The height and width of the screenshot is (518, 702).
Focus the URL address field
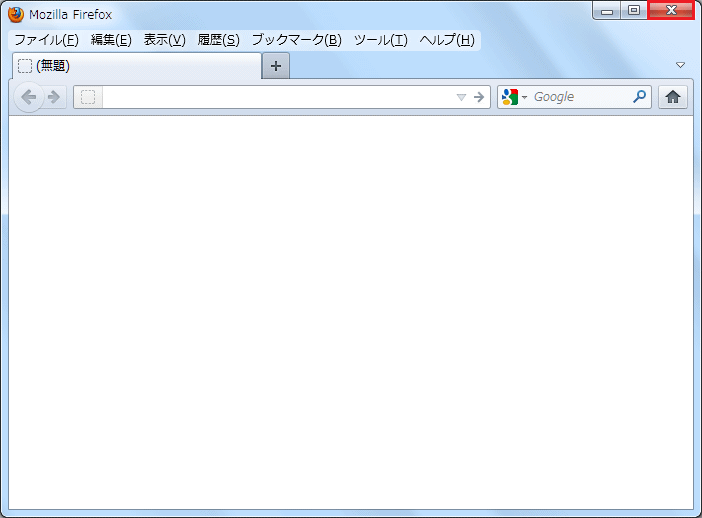point(278,97)
